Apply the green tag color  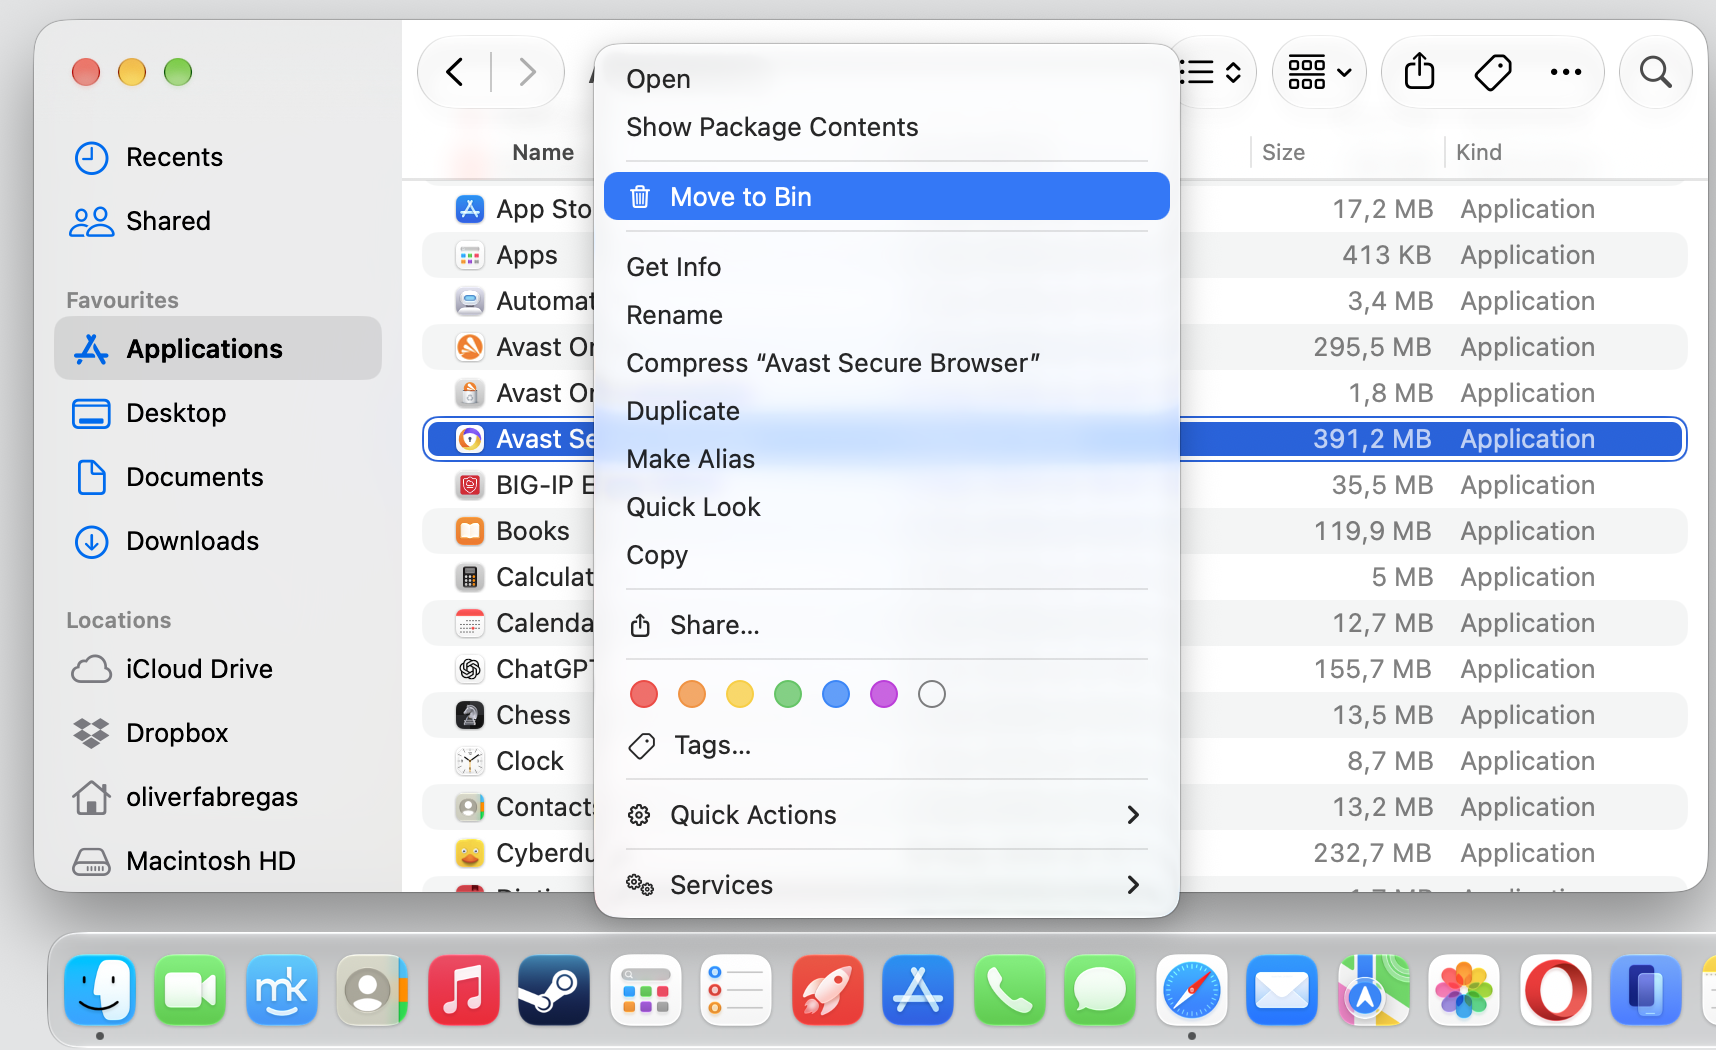pos(788,694)
